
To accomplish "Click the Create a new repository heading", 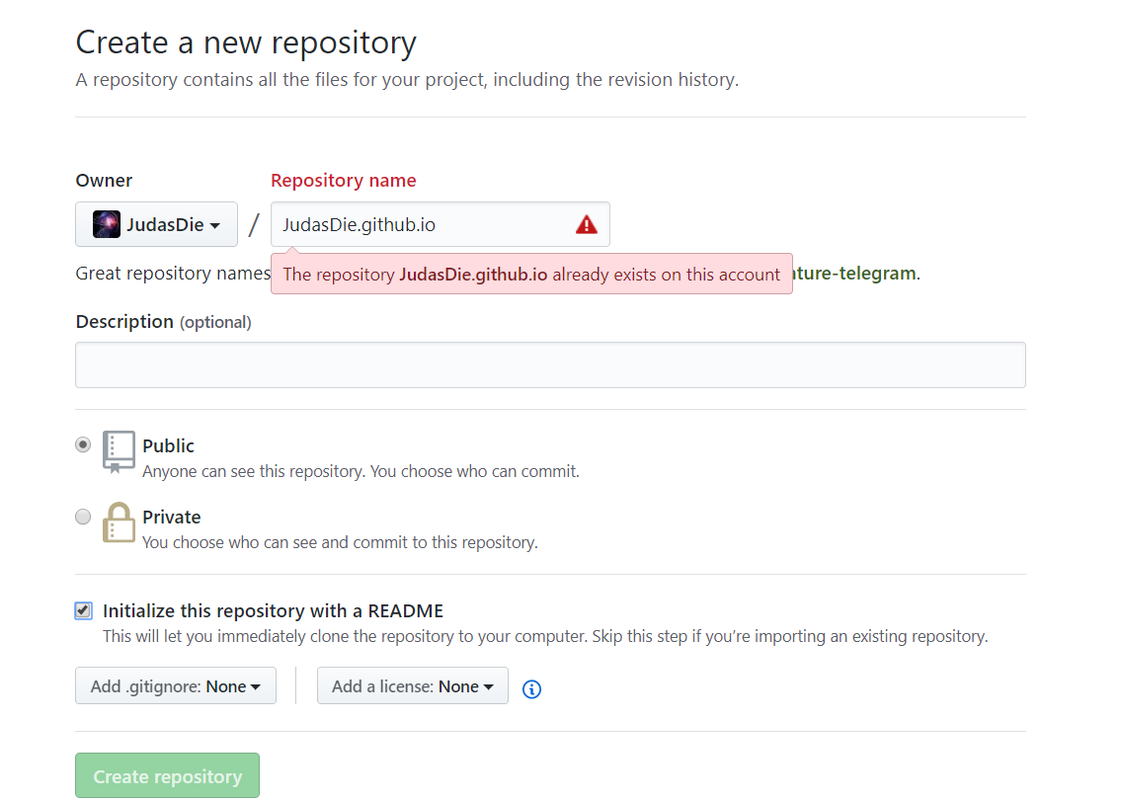I will [246, 43].
